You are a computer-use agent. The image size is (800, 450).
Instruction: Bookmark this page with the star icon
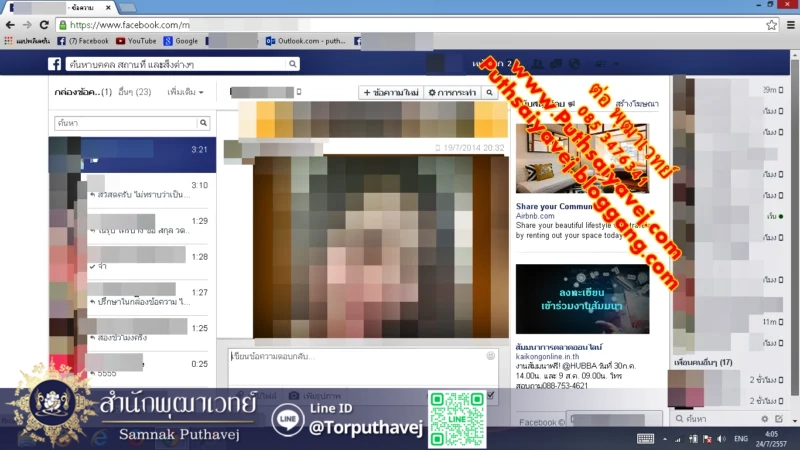tap(771, 24)
